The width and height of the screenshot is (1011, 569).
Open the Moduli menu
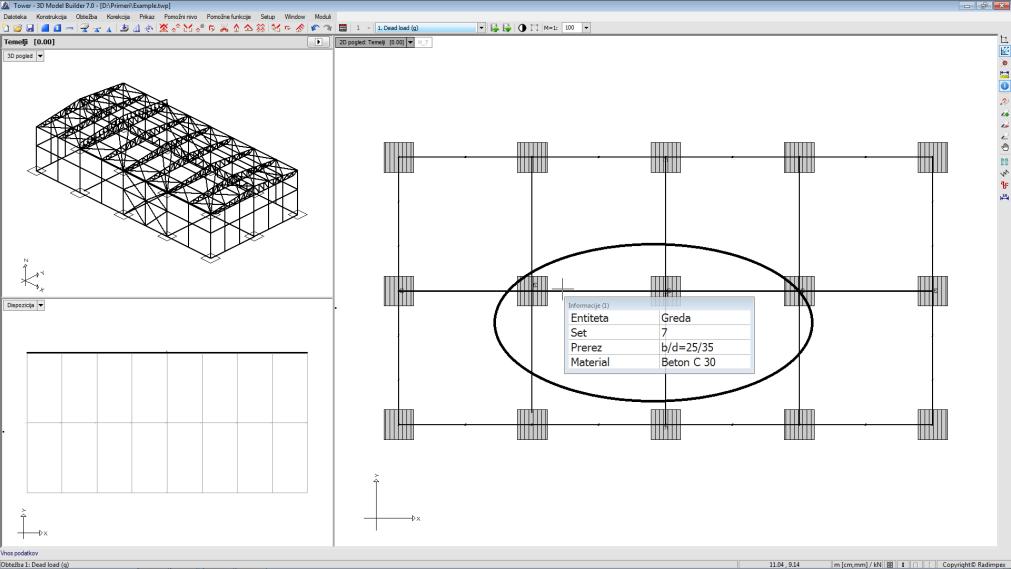tap(322, 17)
